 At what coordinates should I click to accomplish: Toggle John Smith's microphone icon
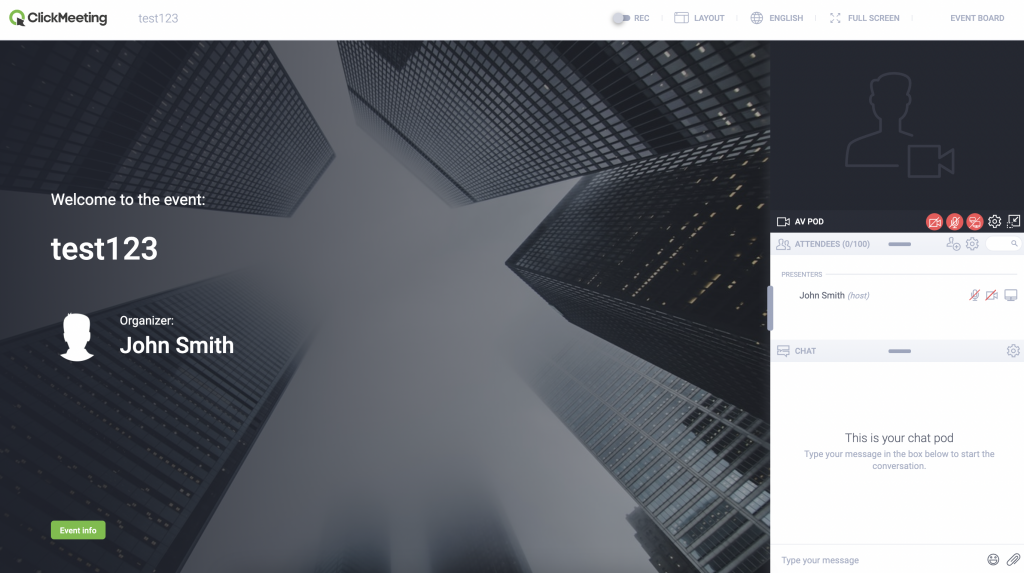(x=974, y=295)
